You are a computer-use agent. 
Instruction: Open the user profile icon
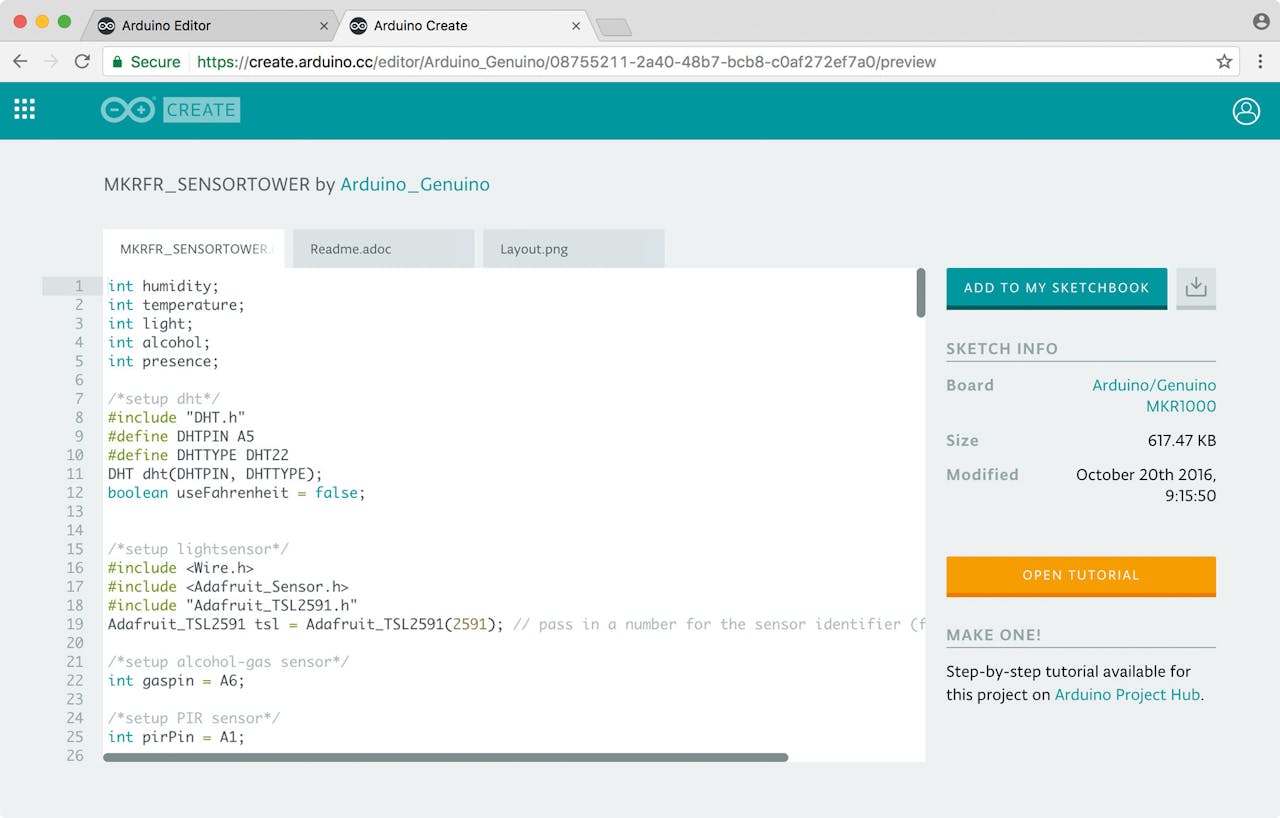[x=1246, y=111]
